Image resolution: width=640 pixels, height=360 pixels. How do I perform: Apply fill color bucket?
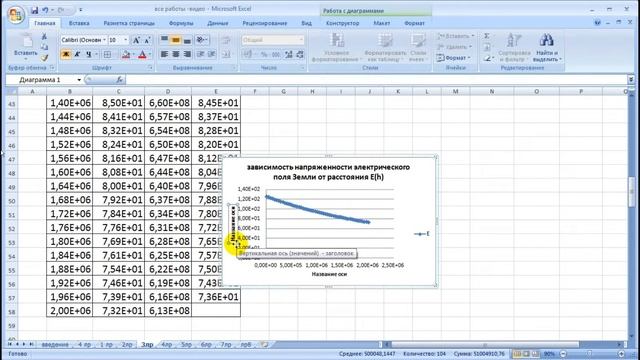click(x=126, y=54)
